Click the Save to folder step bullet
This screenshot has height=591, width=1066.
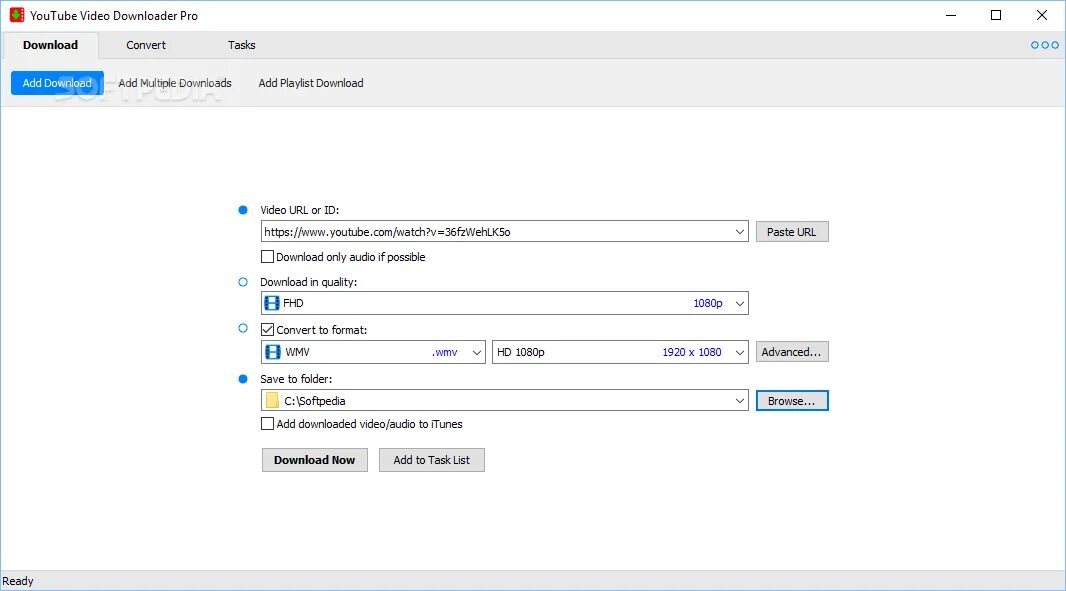point(242,379)
